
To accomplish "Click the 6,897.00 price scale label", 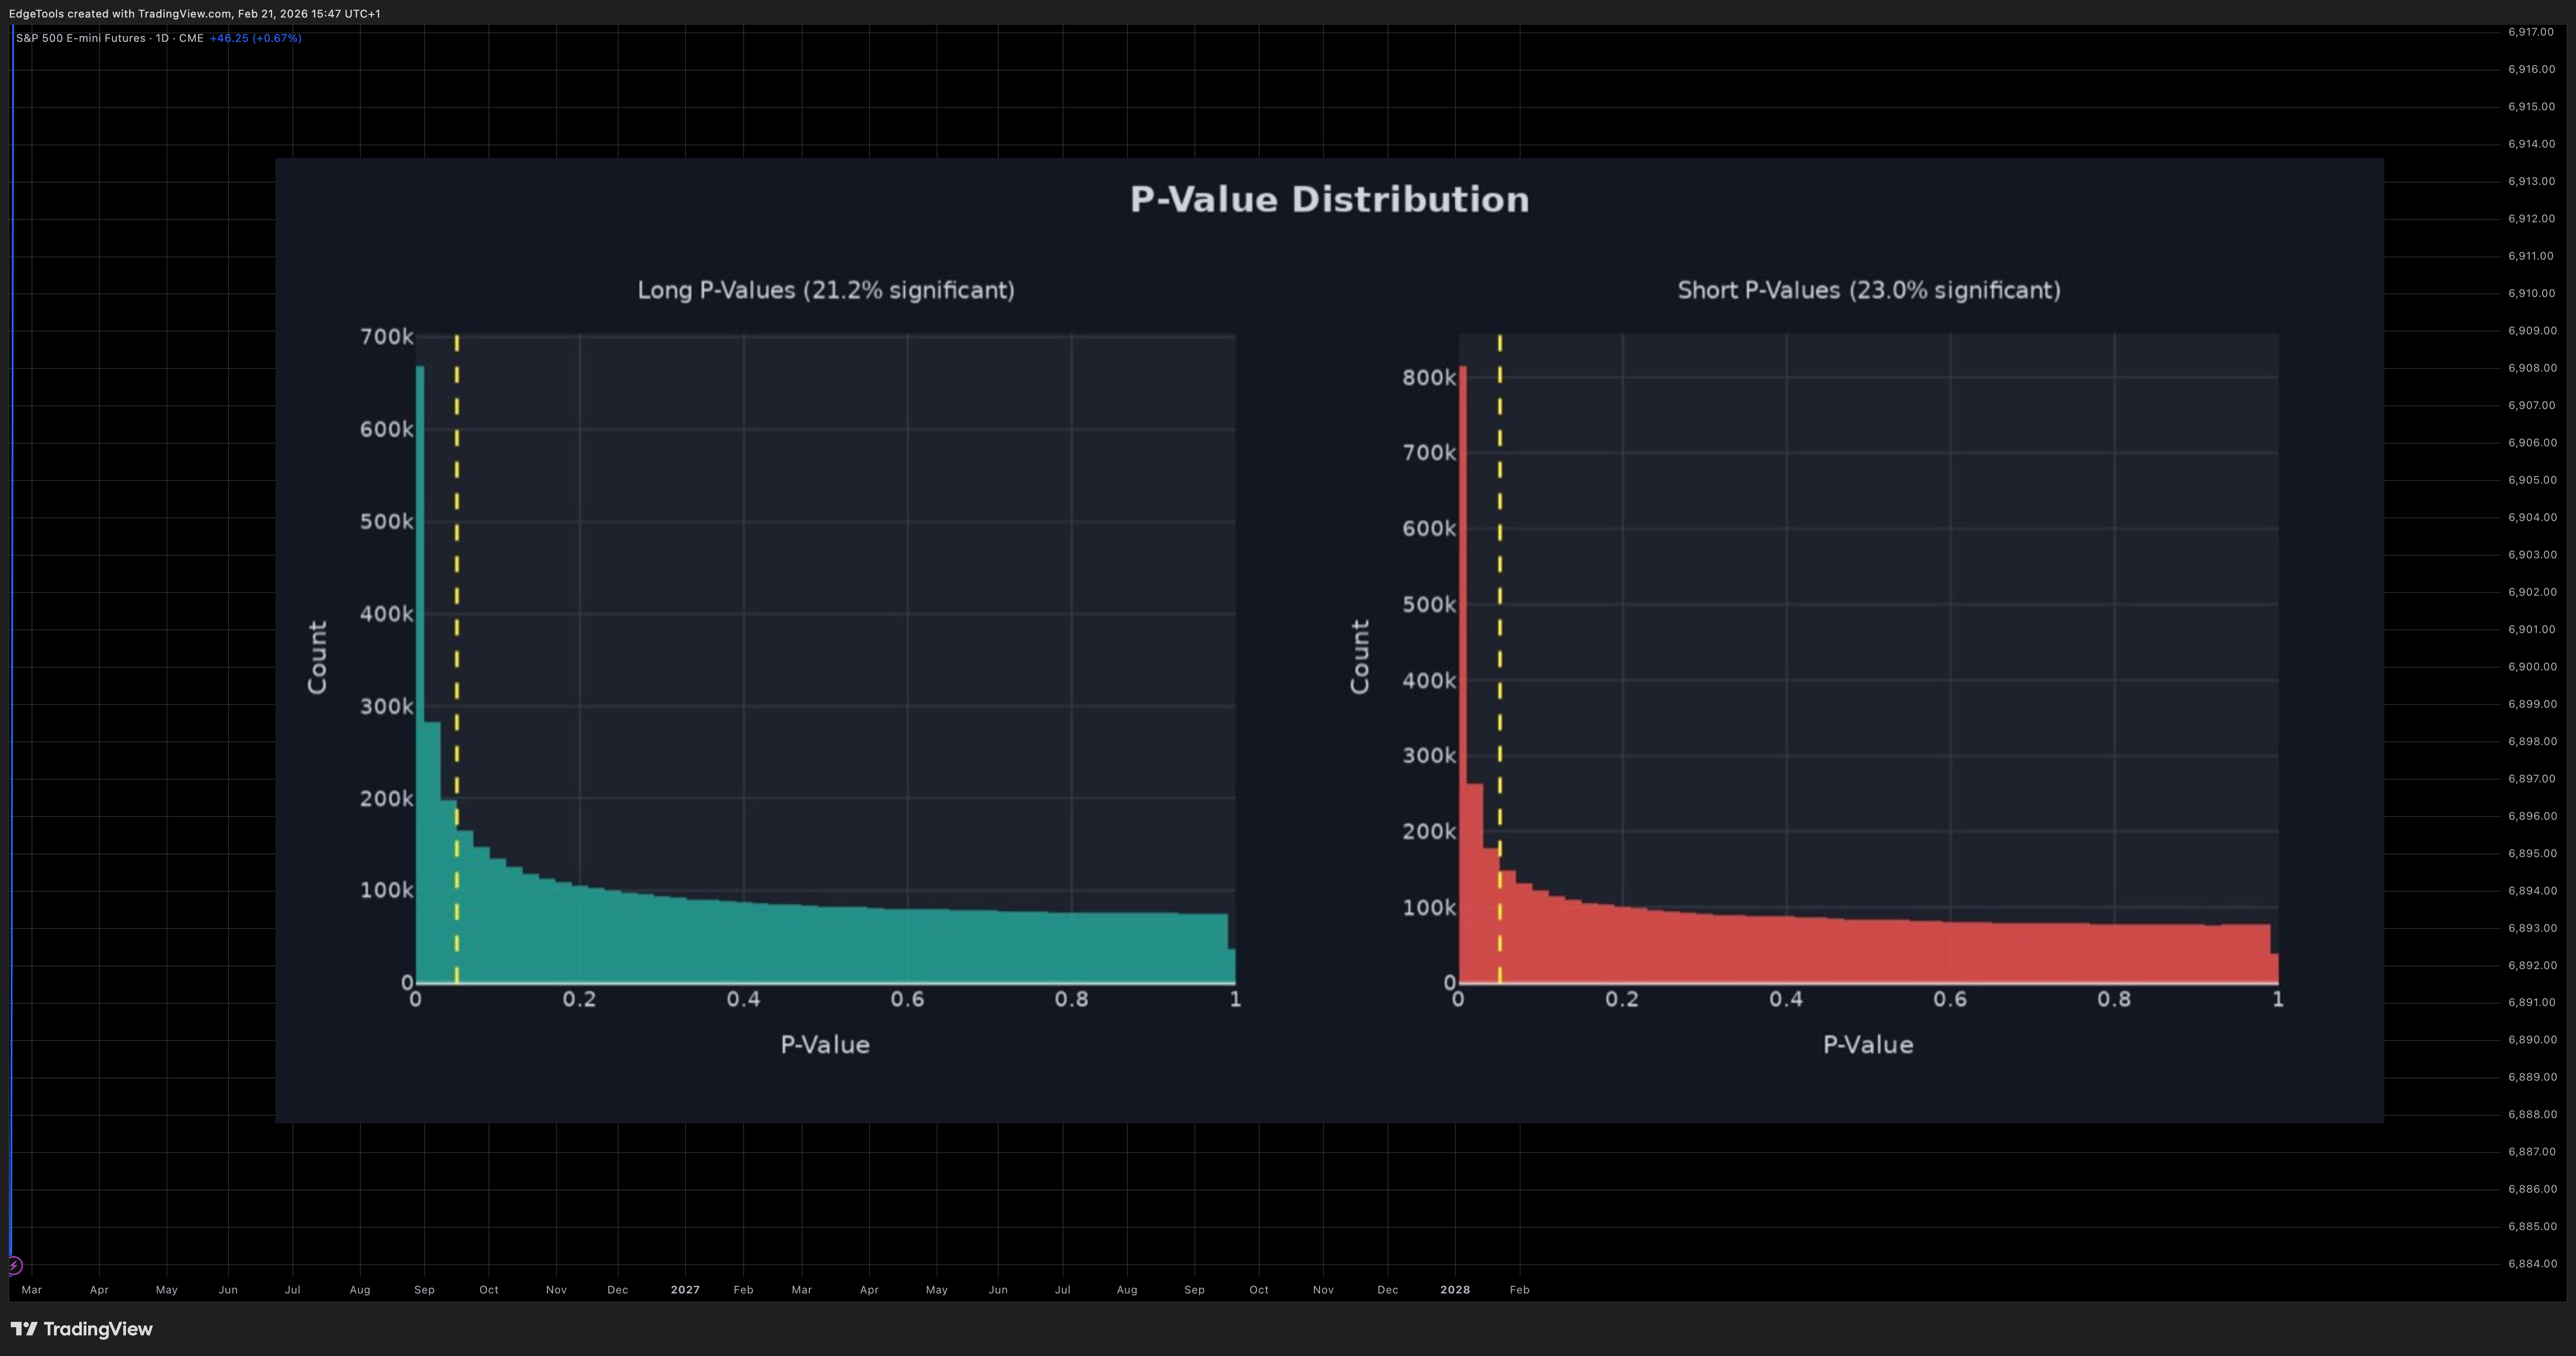I will click(x=2531, y=779).
